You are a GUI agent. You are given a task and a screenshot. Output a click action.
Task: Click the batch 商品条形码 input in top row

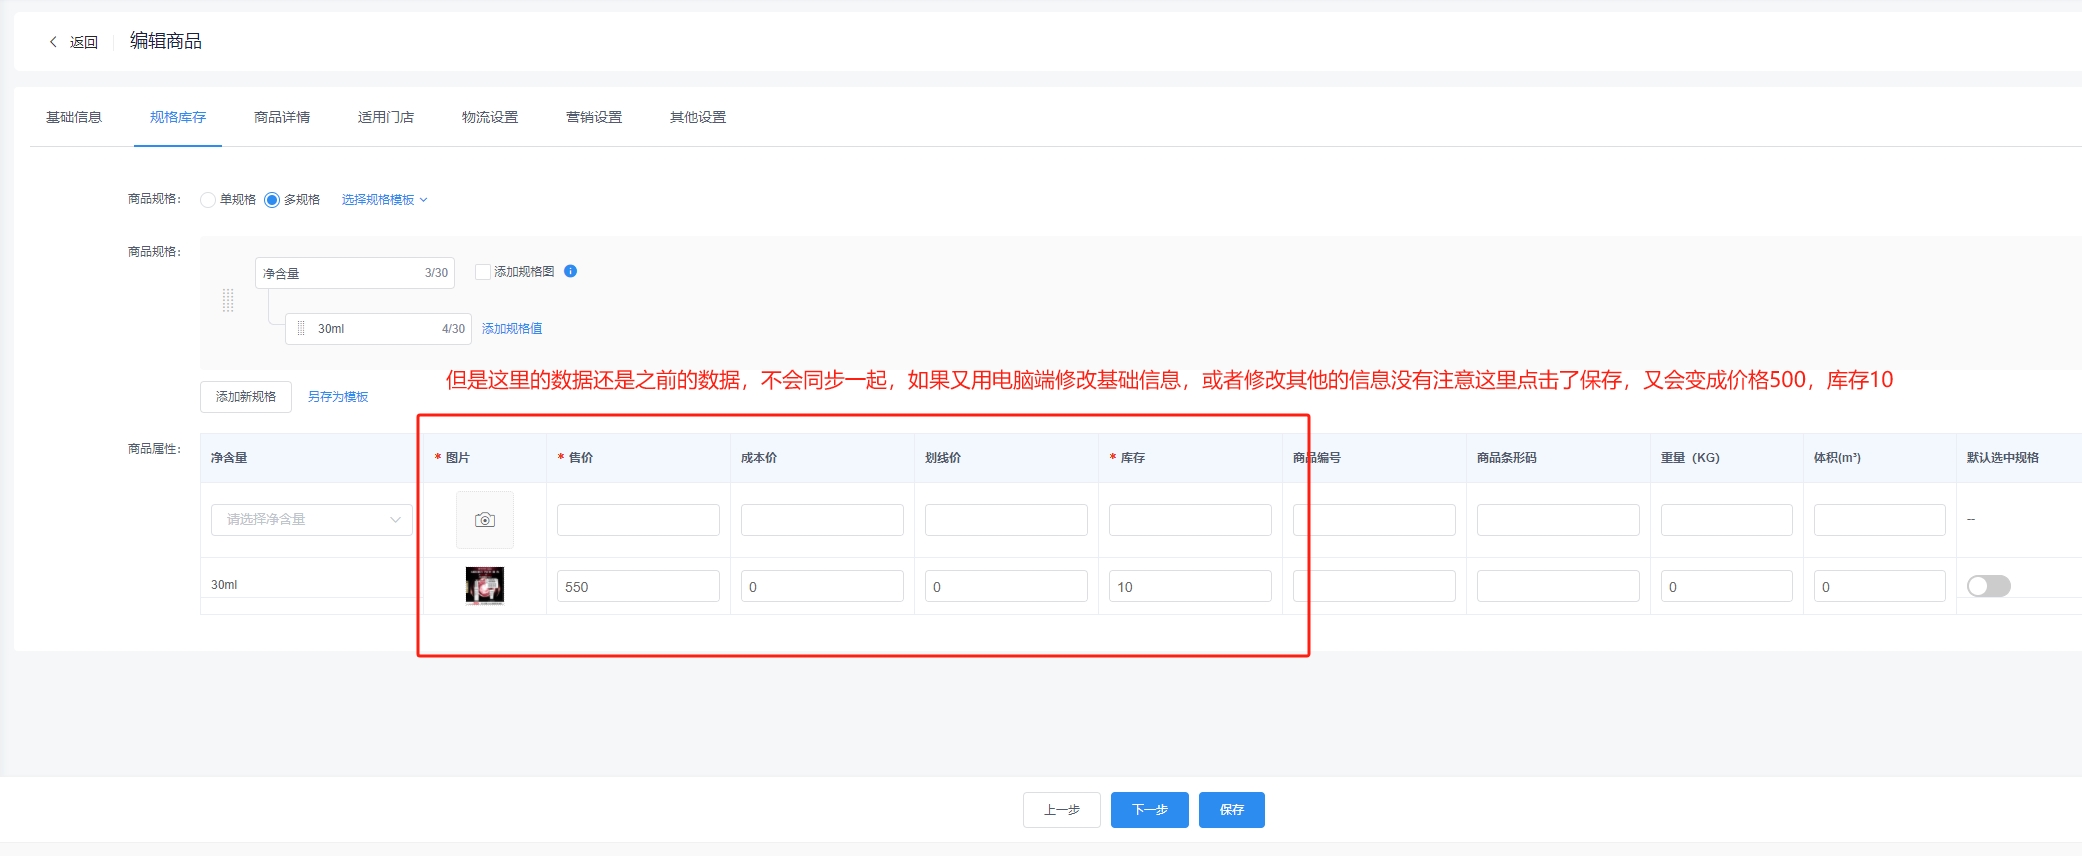[1558, 520]
